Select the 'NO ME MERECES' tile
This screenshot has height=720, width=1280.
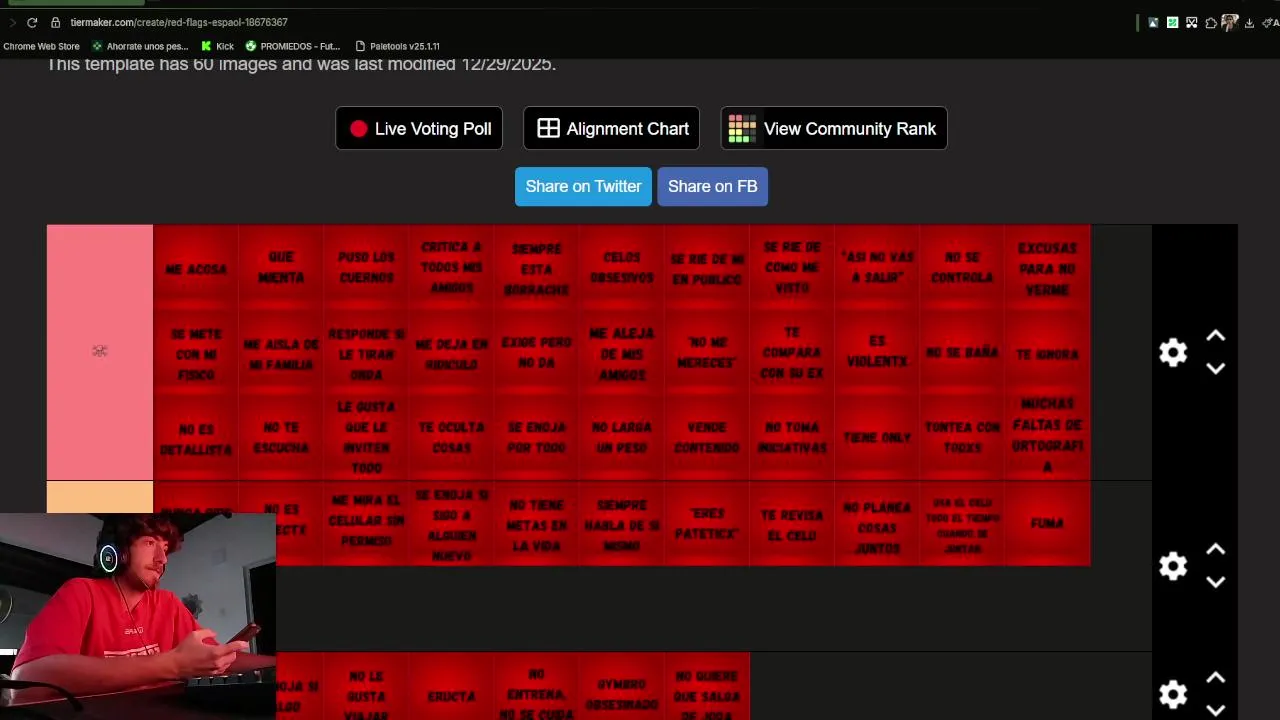(x=707, y=353)
